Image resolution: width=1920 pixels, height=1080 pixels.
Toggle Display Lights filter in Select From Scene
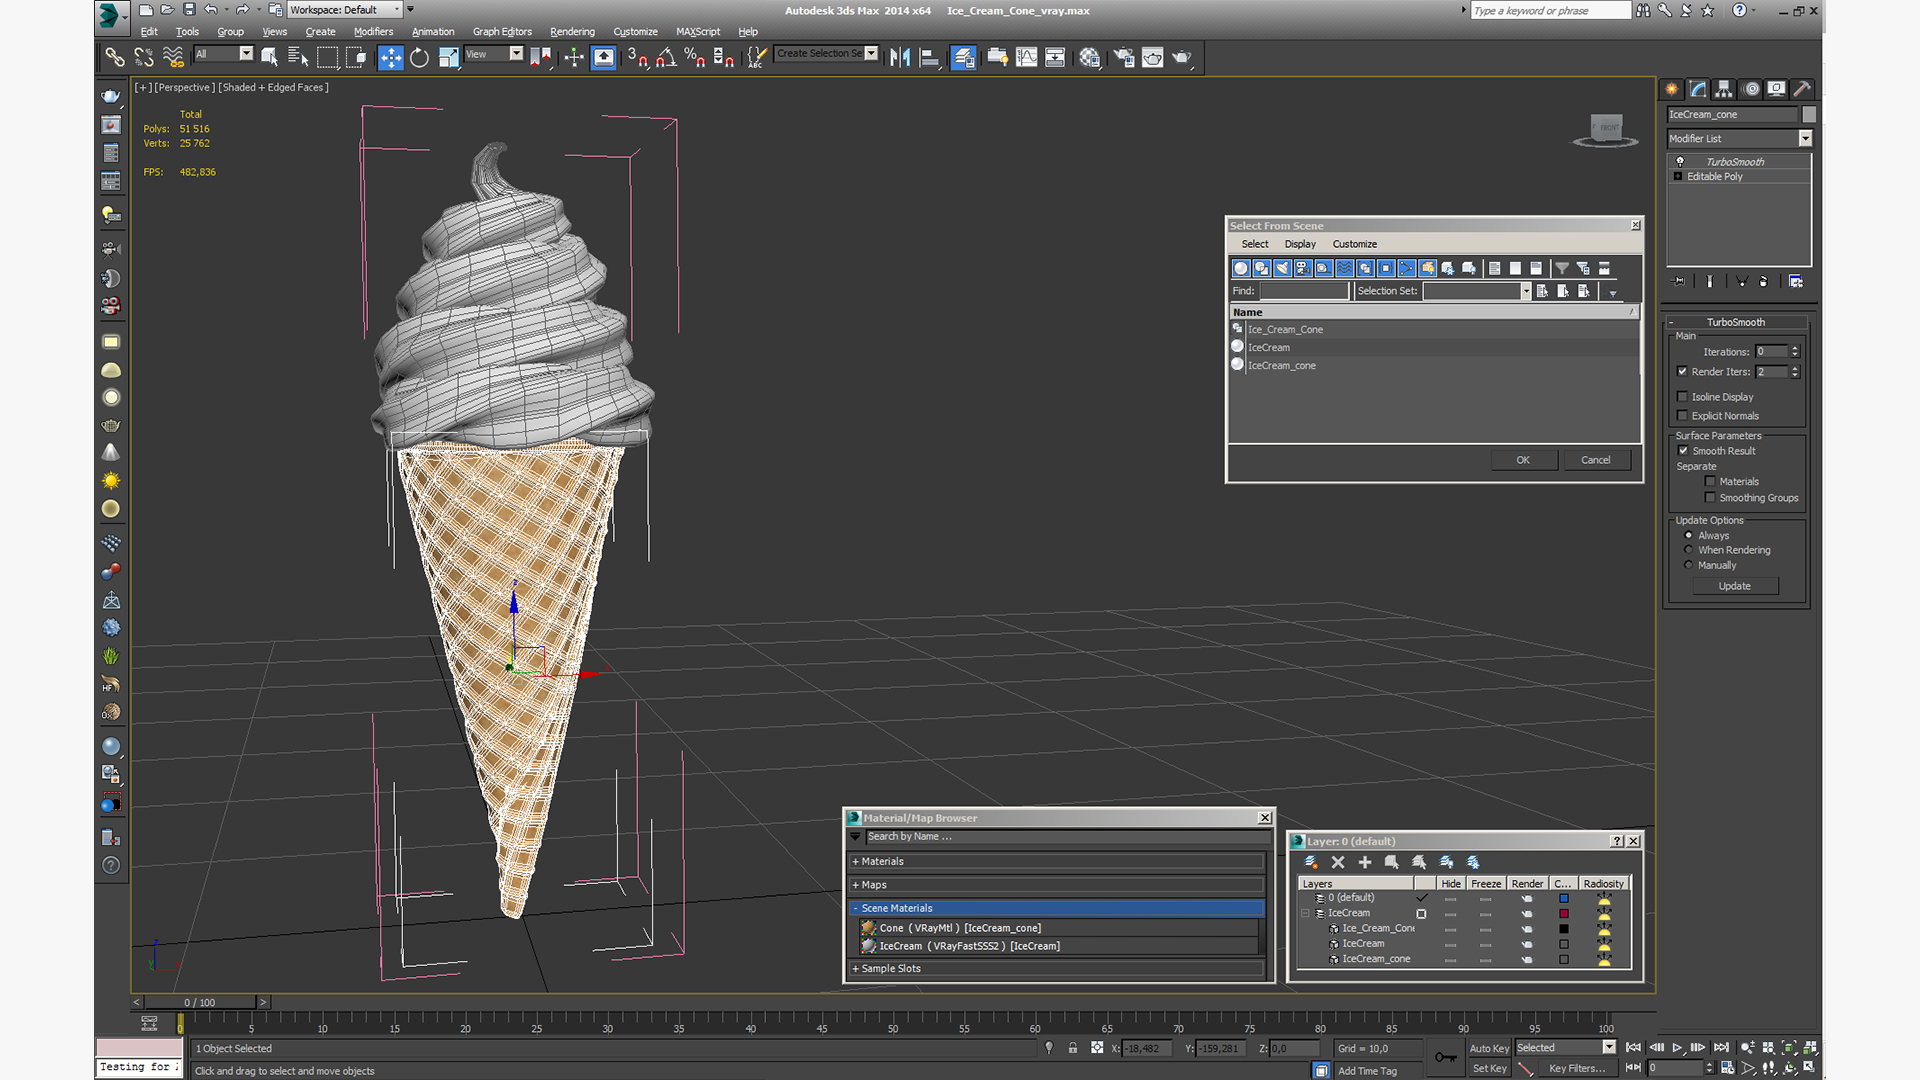(1283, 268)
